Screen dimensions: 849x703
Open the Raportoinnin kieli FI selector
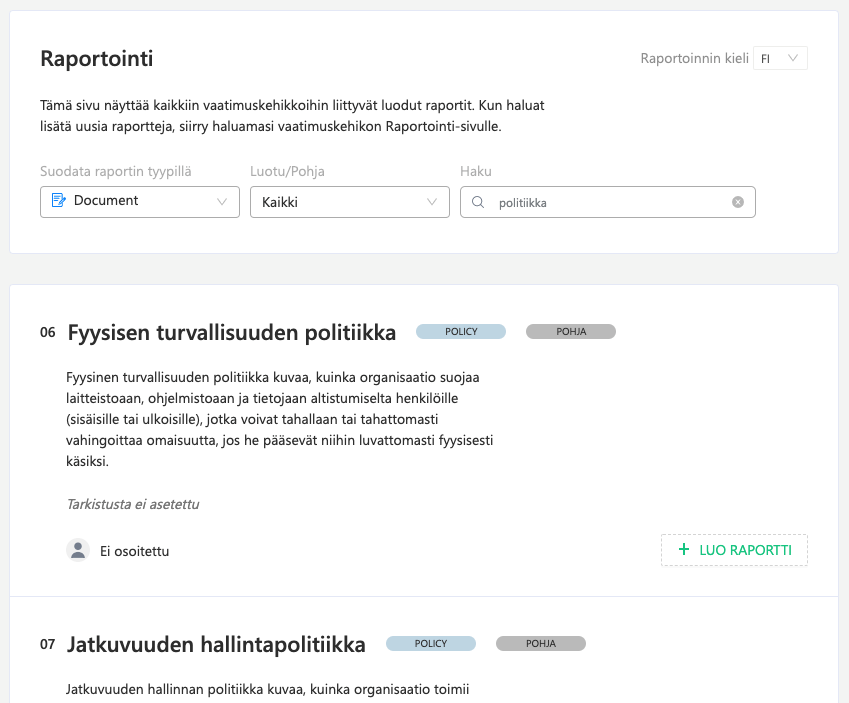[x=780, y=58]
